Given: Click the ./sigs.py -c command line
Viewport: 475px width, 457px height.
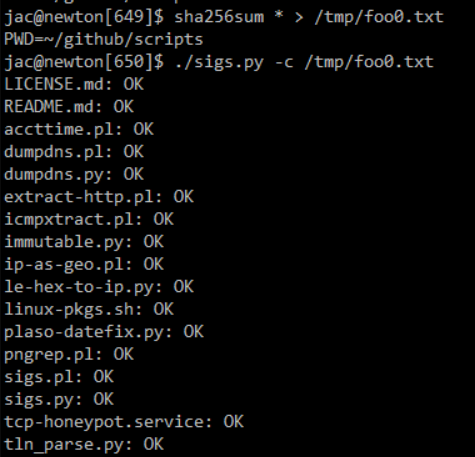Looking at the screenshot, I should pyautogui.click(x=219, y=62).
